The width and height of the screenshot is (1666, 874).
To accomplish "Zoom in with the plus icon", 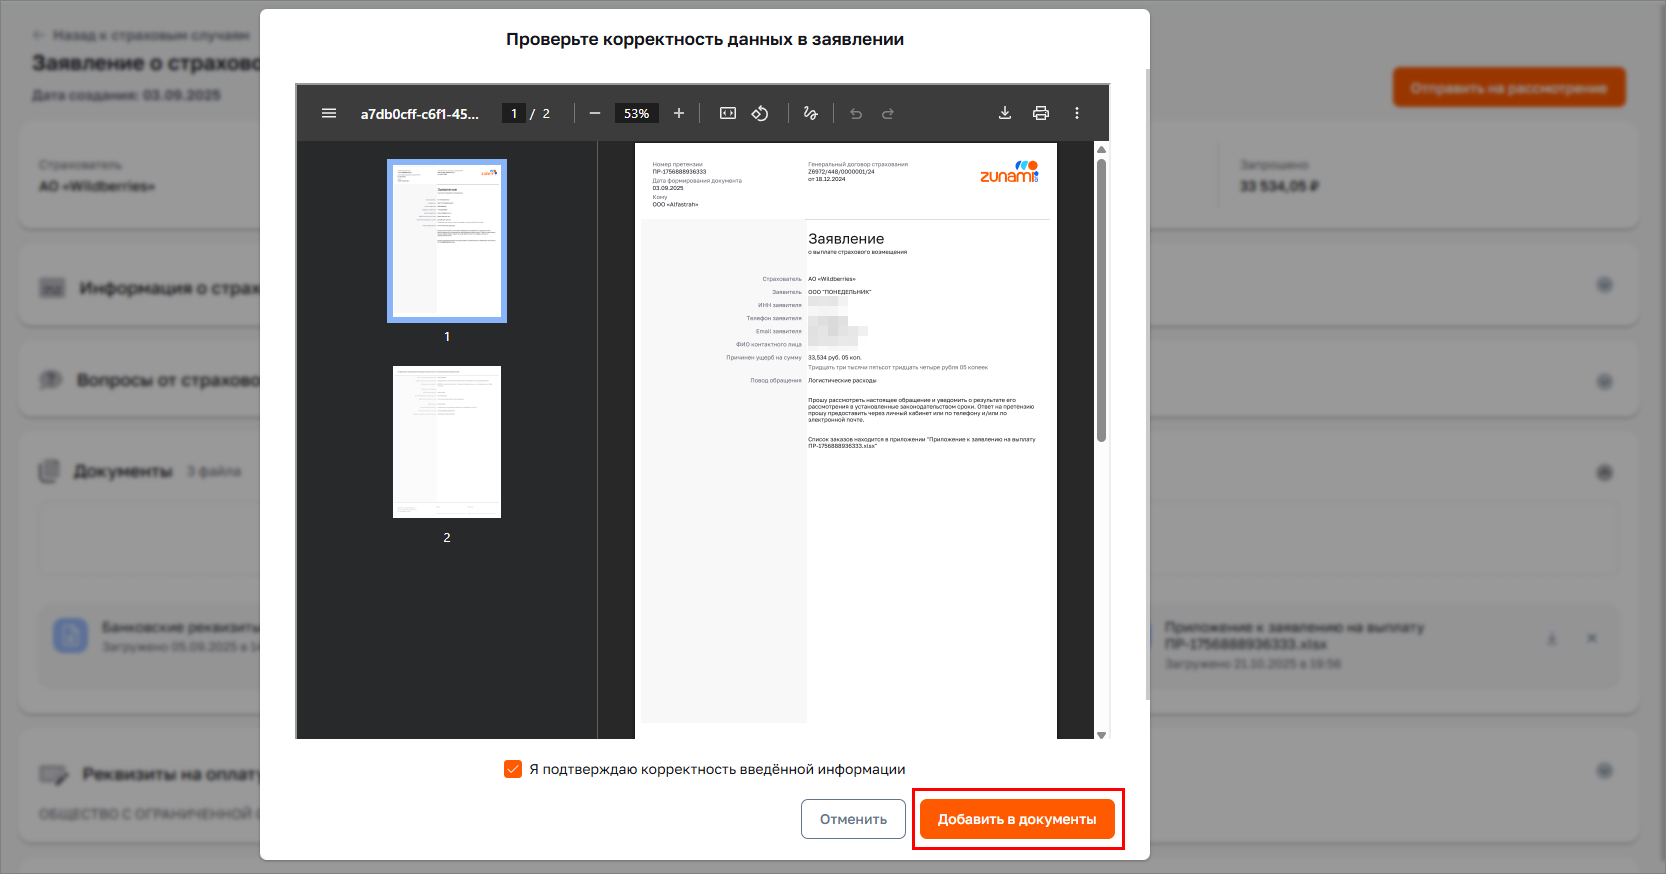I will point(679,113).
